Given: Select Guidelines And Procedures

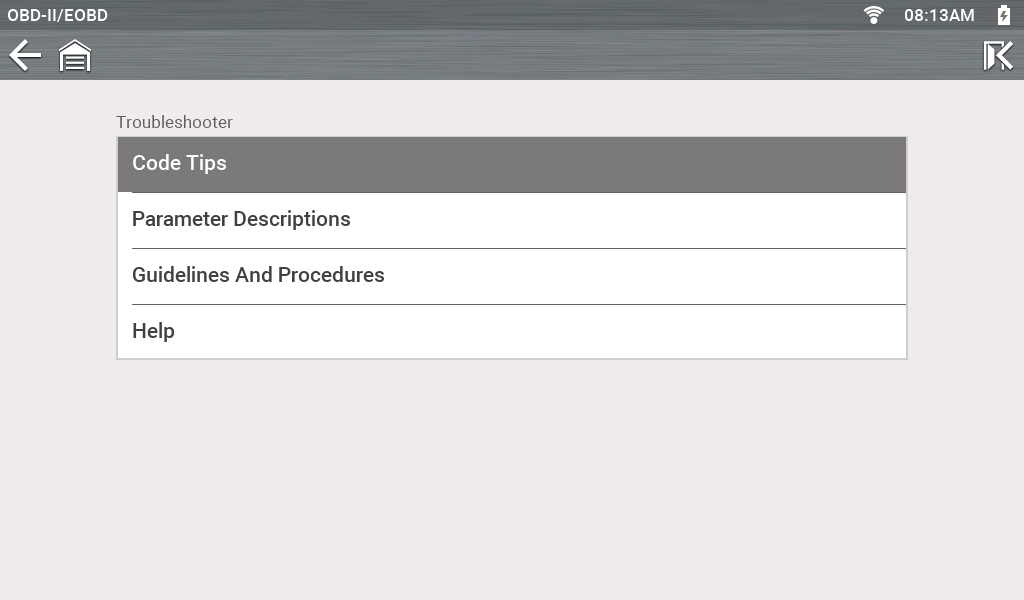Looking at the screenshot, I should (x=511, y=276).
